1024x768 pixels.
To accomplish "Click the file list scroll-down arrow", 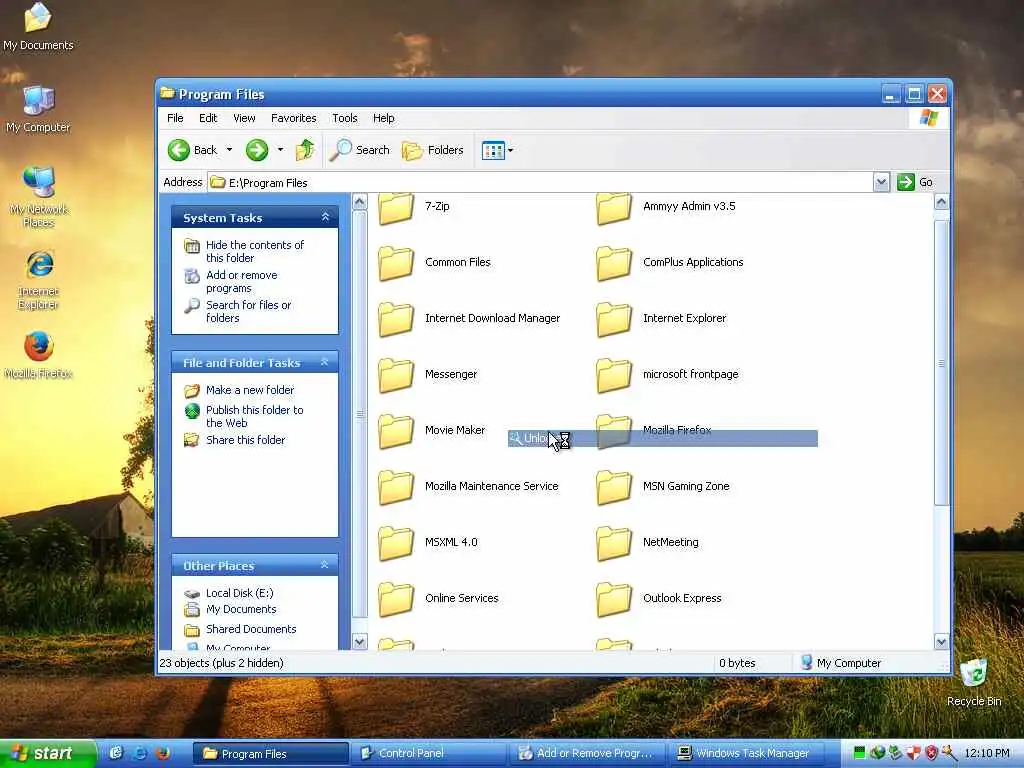I will (x=941, y=642).
